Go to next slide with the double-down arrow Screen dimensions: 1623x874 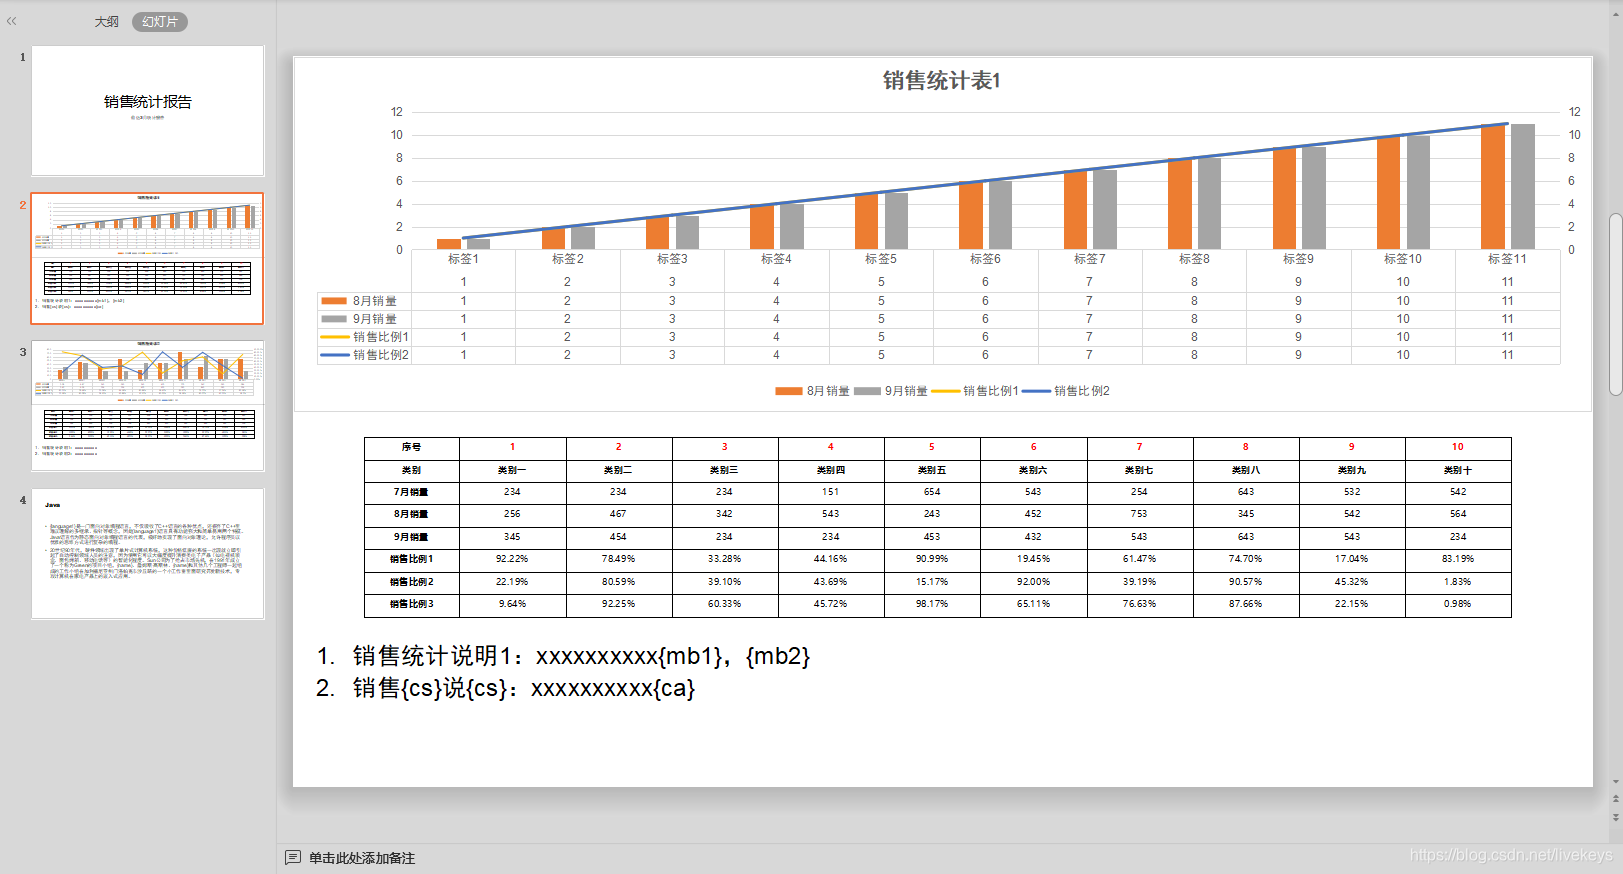1615,816
